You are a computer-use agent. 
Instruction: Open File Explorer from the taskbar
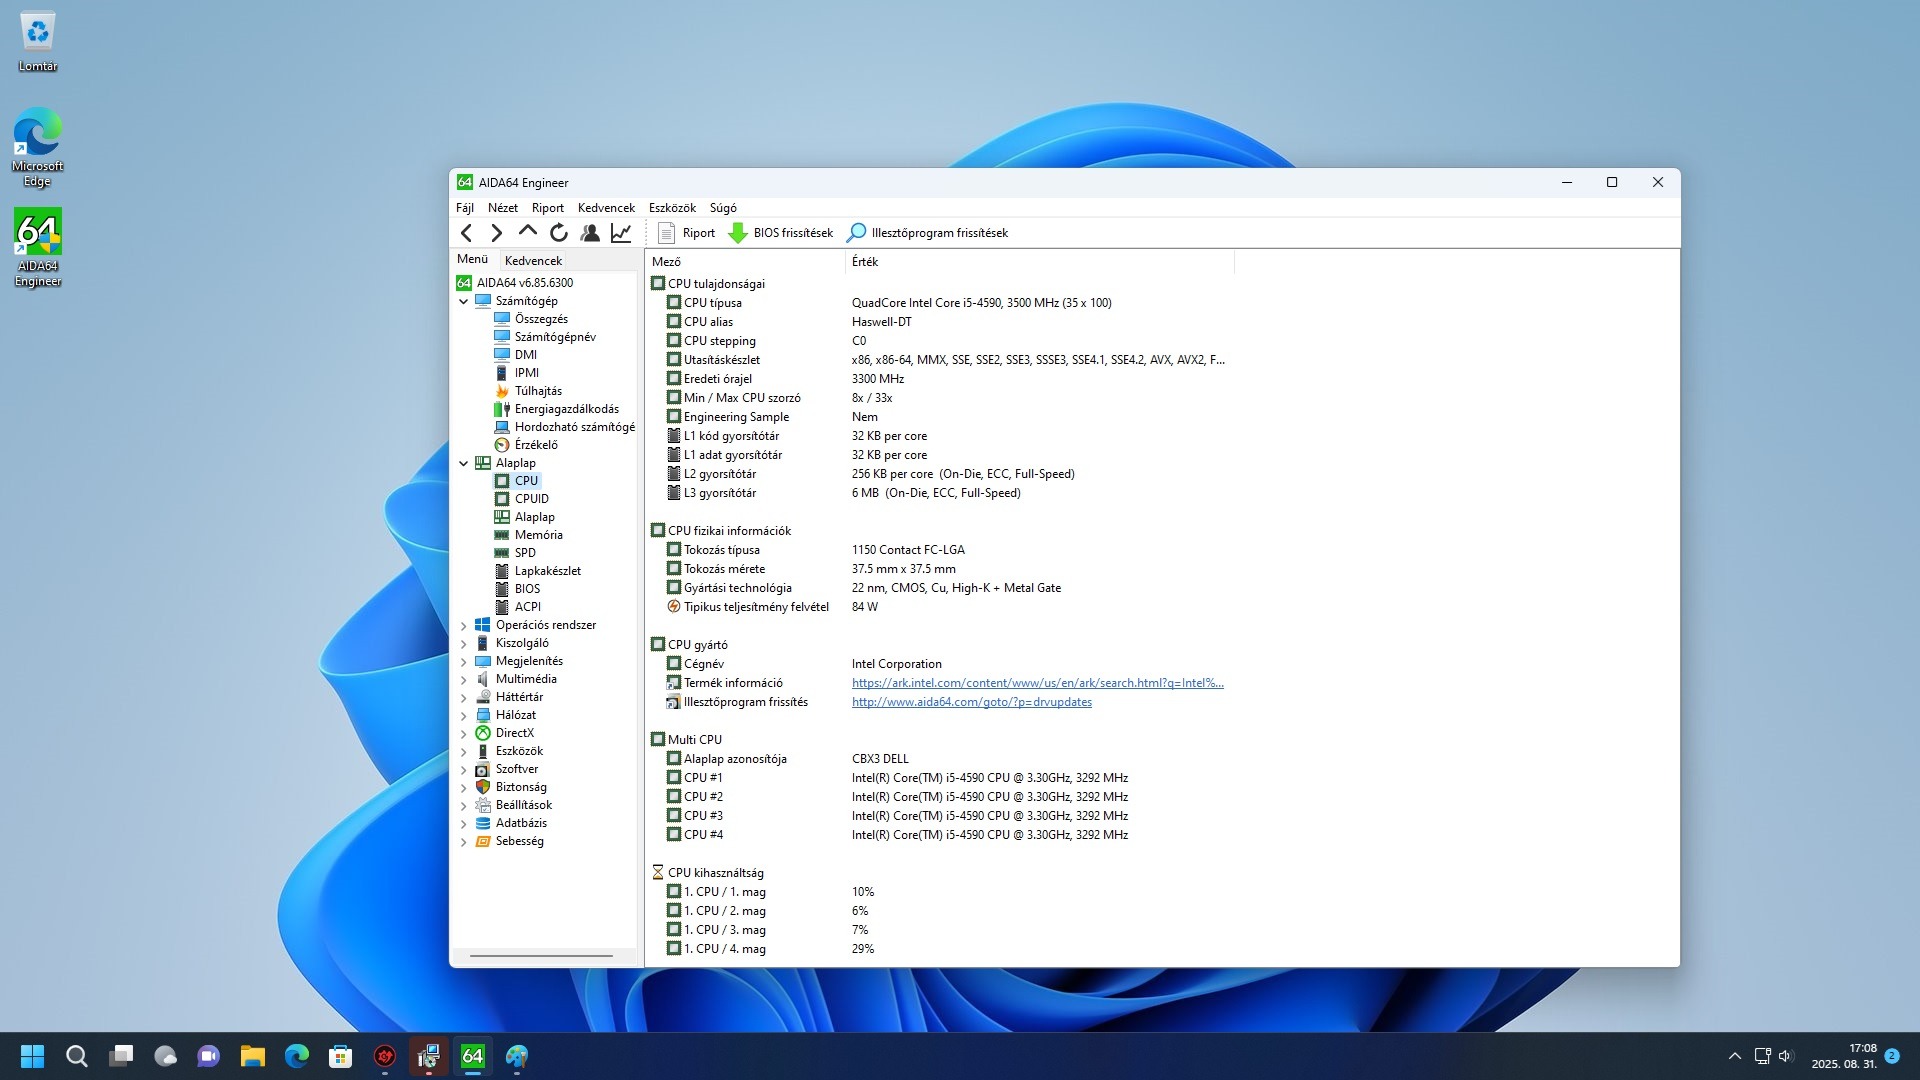pos(252,1056)
